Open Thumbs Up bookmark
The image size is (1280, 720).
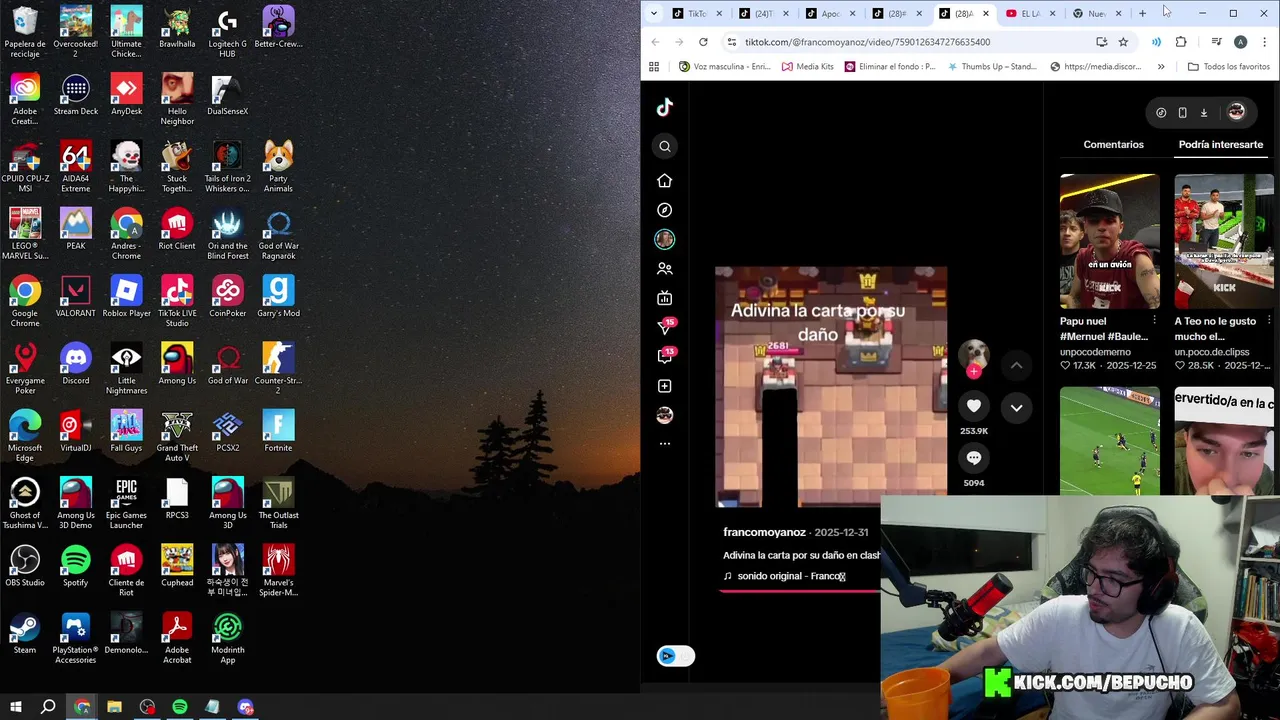tap(991, 67)
